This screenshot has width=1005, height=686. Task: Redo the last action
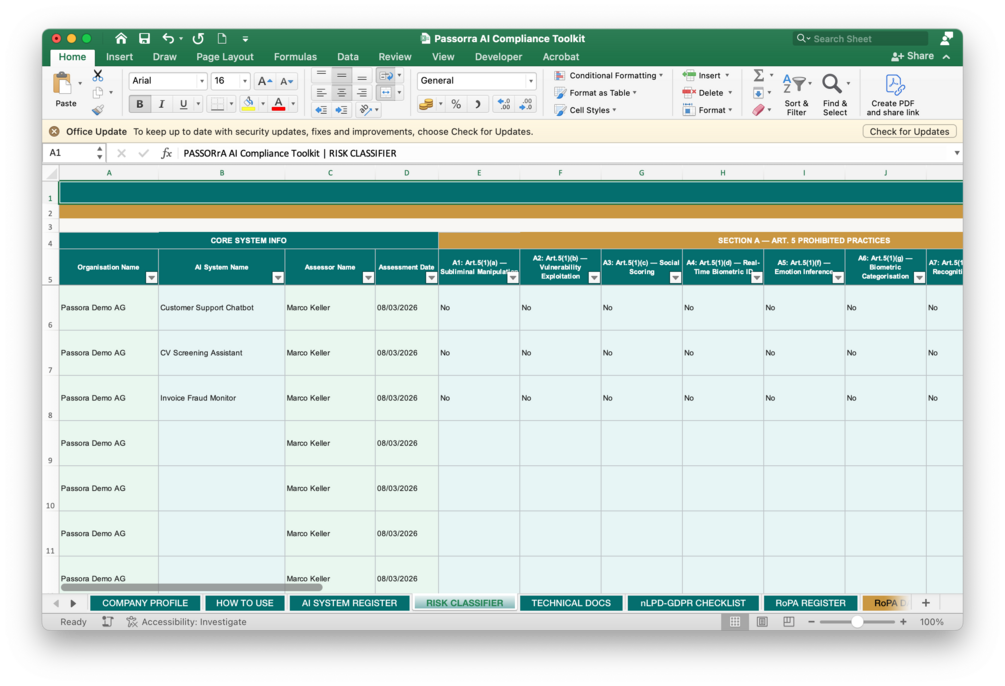198,38
